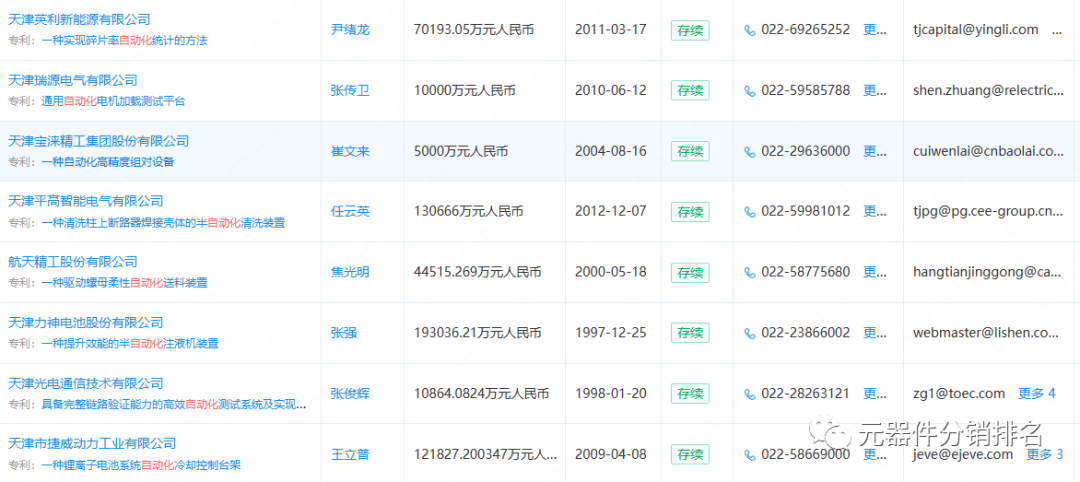Expand more phones for 022-23866002
Image resolution: width=1080 pixels, height=482 pixels.
(x=875, y=333)
